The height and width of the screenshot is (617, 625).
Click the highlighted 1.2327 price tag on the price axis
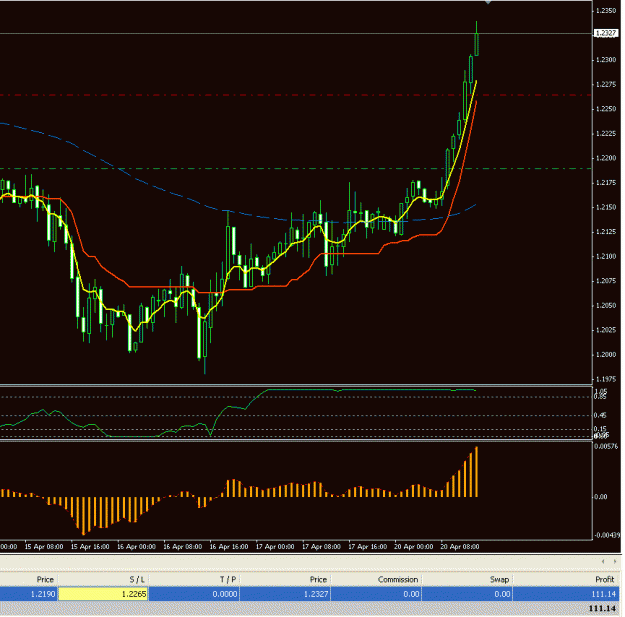pyautogui.click(x=606, y=33)
